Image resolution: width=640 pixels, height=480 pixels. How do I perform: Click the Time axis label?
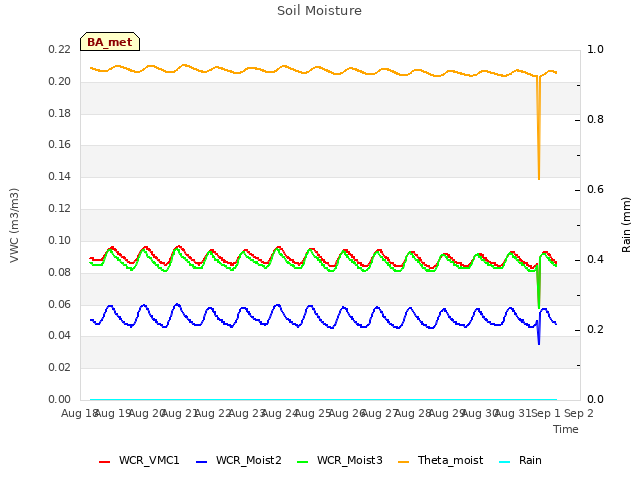566,429
